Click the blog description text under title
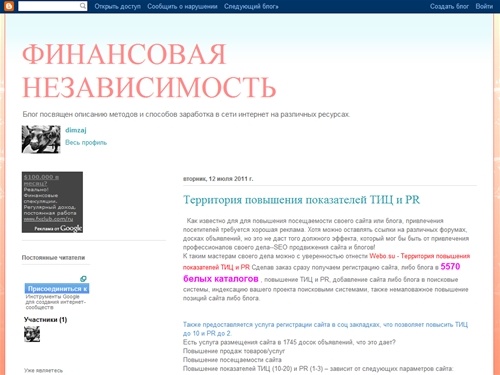500x375 pixels. [x=186, y=114]
